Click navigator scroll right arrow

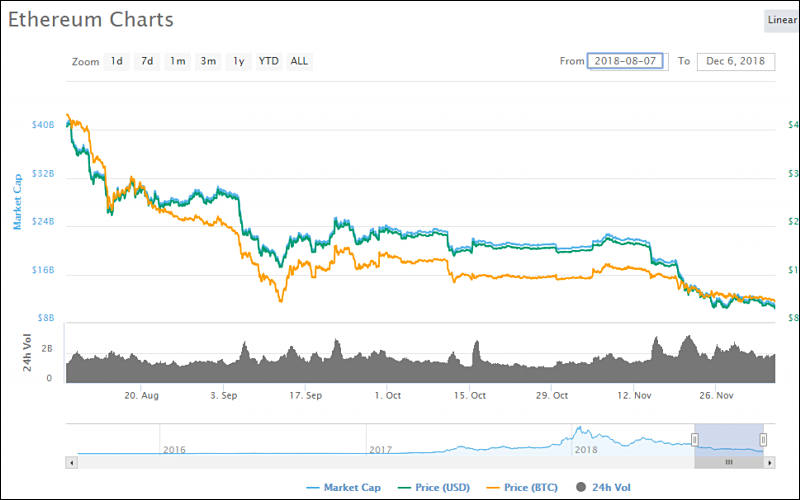769,463
